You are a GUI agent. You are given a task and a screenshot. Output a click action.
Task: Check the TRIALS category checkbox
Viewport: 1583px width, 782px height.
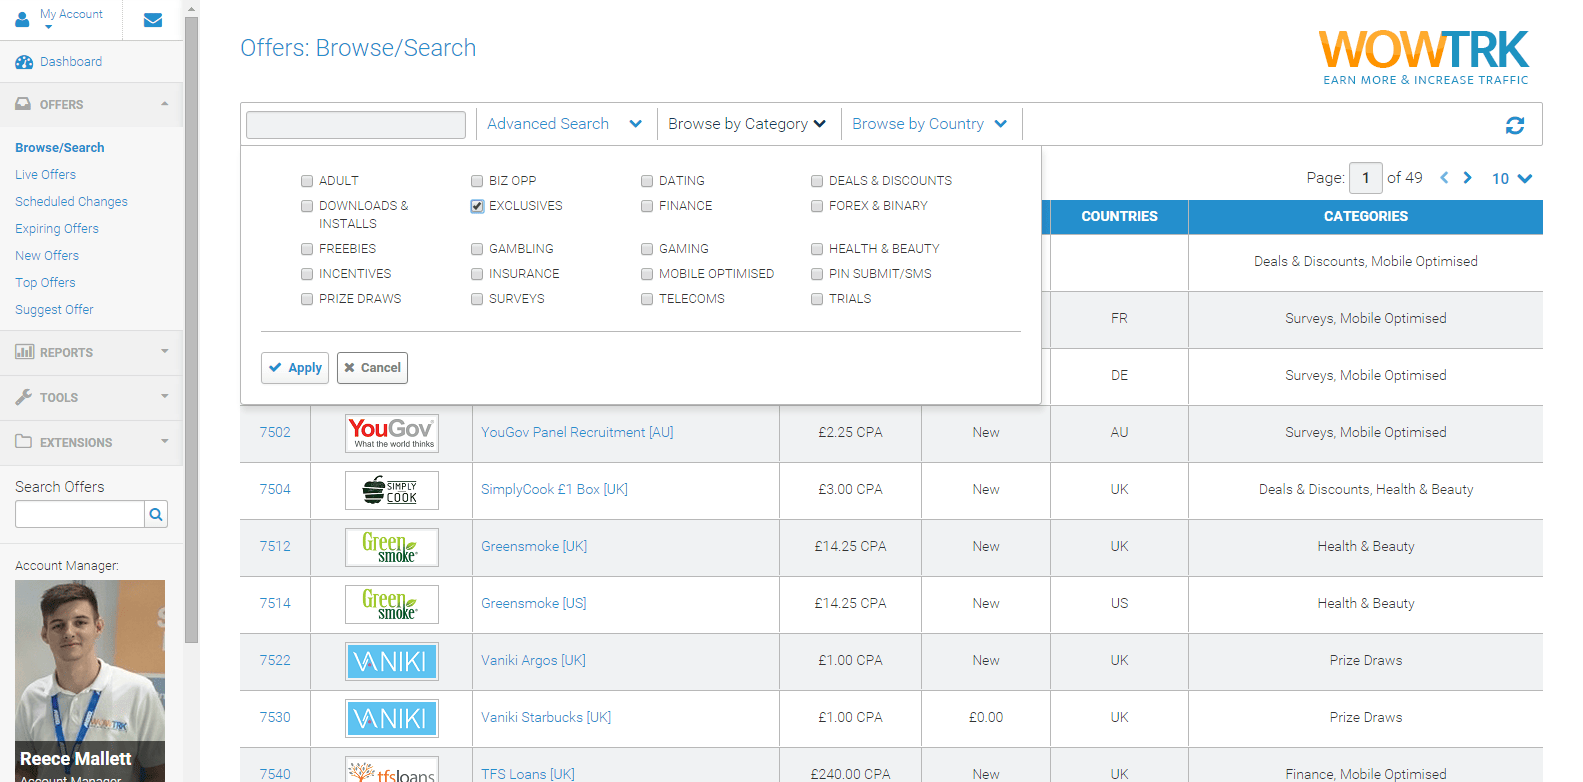coord(817,299)
